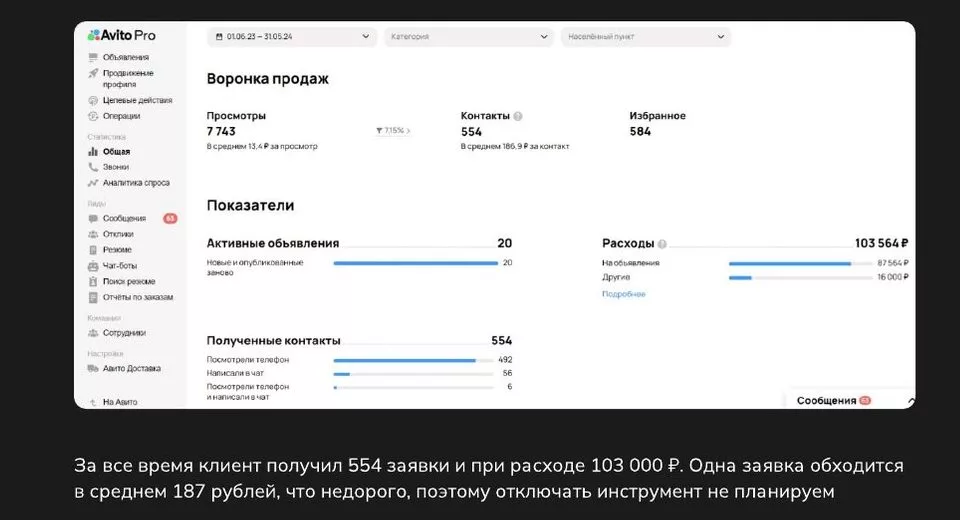Click the Полученные контакты heading
The width and height of the screenshot is (960, 520).
coord(273,341)
